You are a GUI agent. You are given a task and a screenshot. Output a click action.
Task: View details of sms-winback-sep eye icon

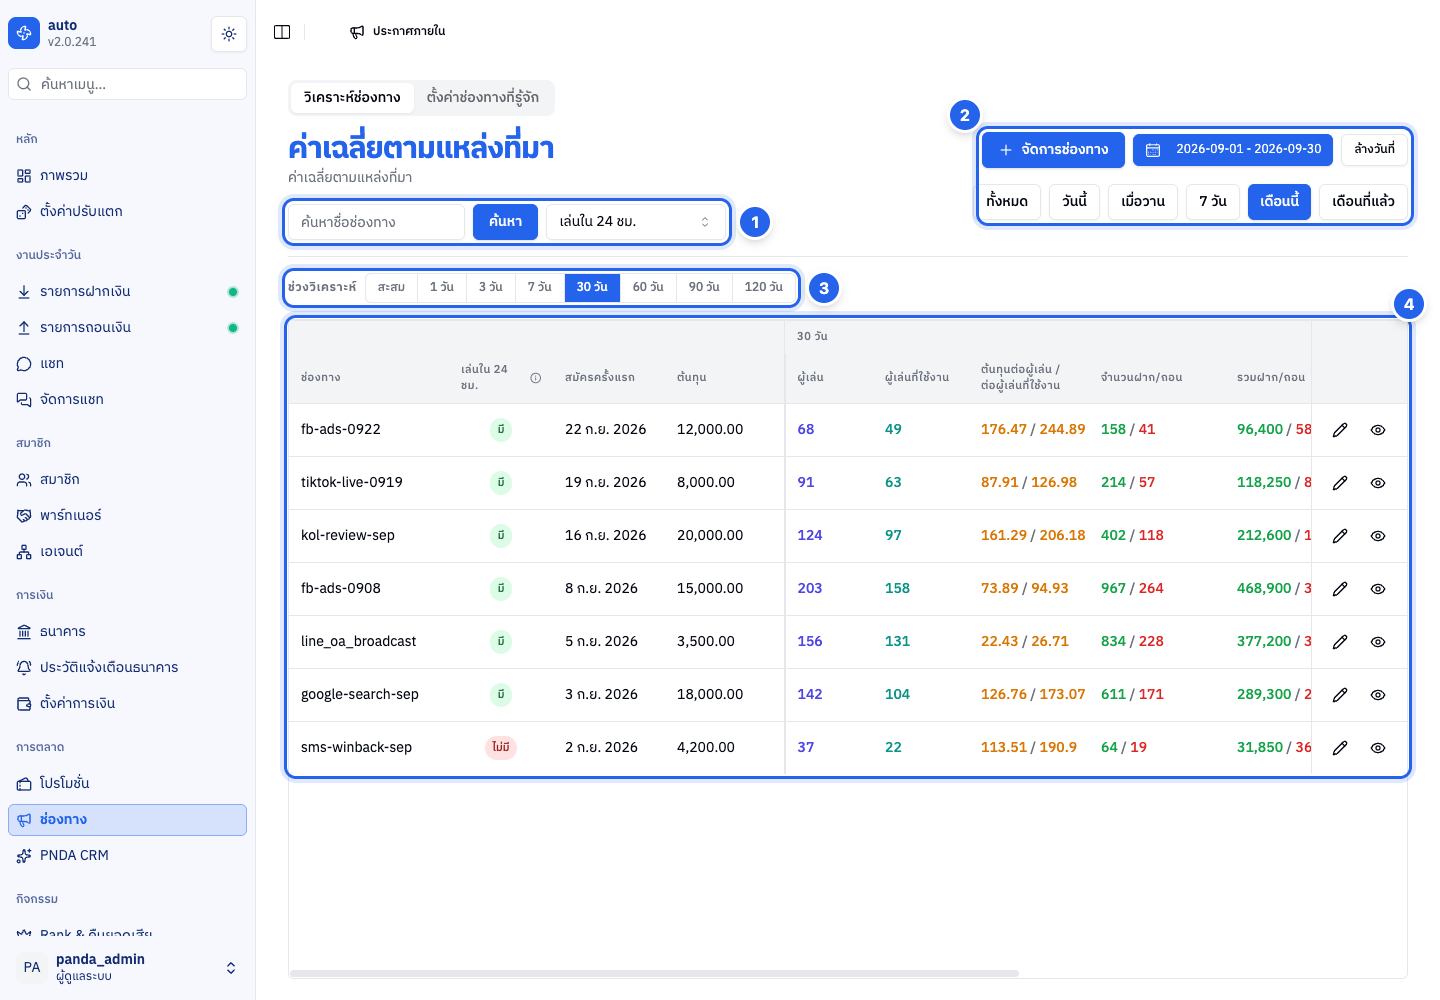(x=1378, y=748)
